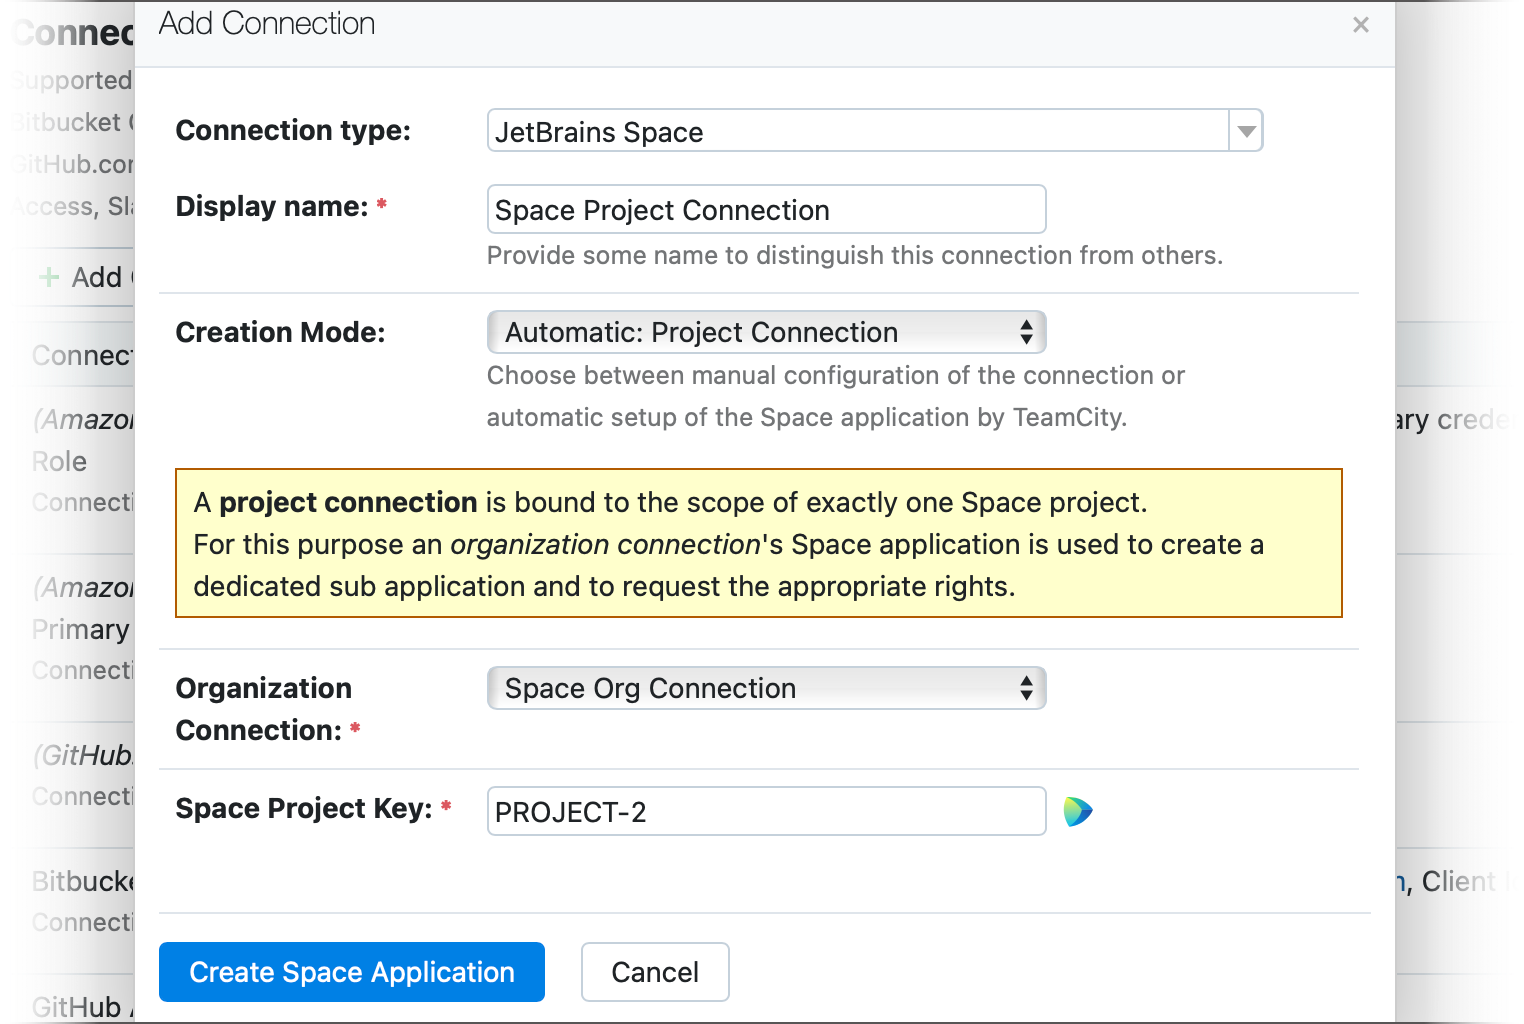1524x1024 pixels.
Task: Click the JetBrains Space logo icon
Action: 1079,810
